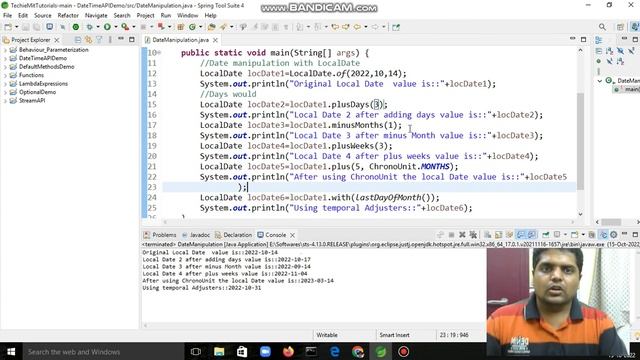Viewport: 640px width, 360px height.
Task: Click Remove All Terminated Launches icon
Action: tap(473, 235)
